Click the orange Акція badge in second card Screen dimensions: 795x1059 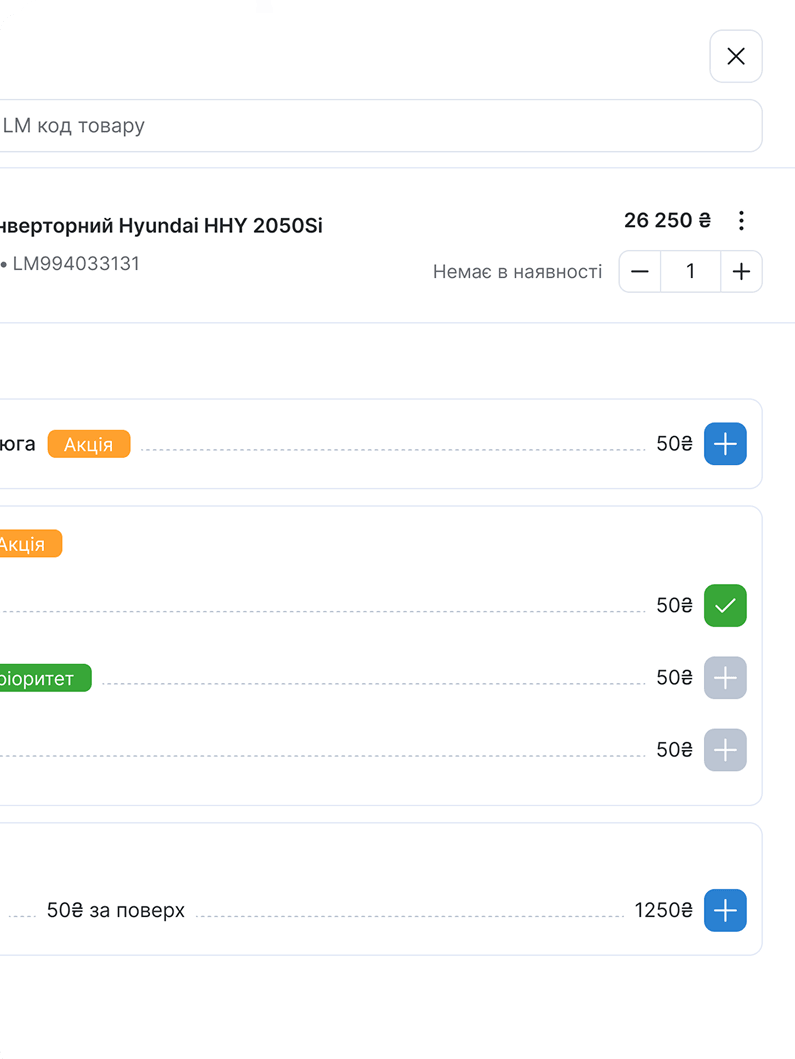tap(30, 544)
